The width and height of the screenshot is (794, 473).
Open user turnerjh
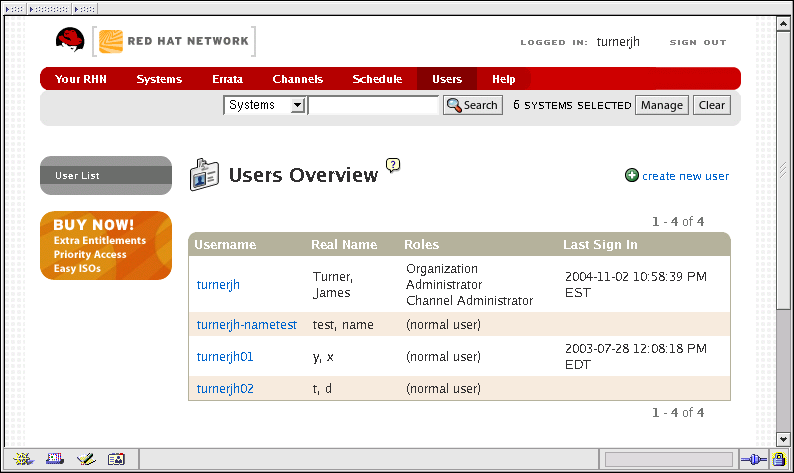click(x=218, y=285)
